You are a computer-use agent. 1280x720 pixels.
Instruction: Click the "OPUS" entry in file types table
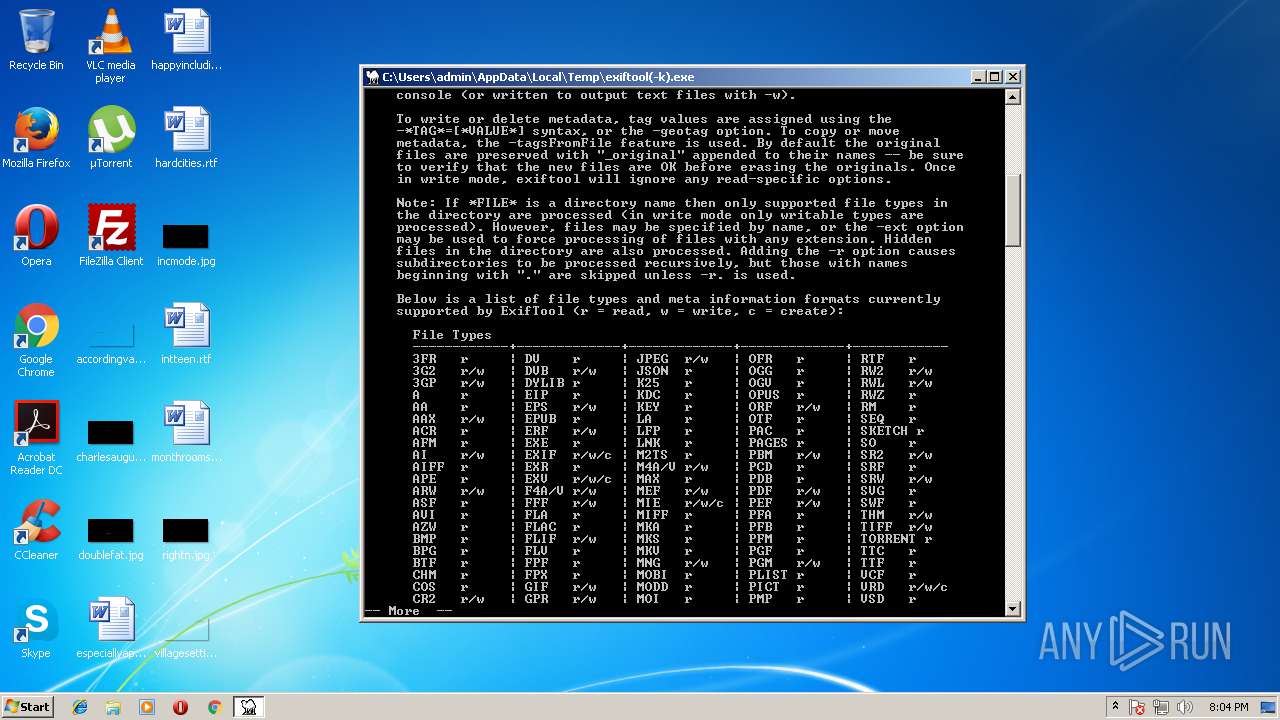click(x=764, y=395)
